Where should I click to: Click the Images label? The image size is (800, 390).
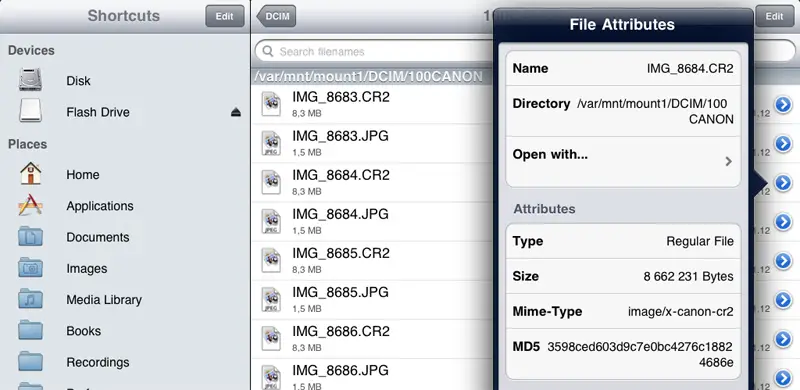pos(87,269)
